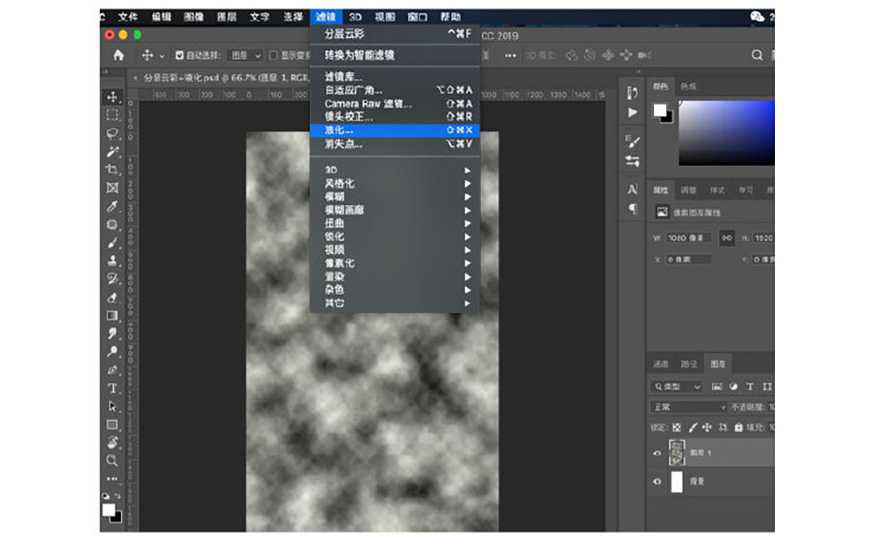Toggle the 自动选择 checkbox
This screenshot has height=541, width=870.
pyautogui.click(x=179, y=56)
